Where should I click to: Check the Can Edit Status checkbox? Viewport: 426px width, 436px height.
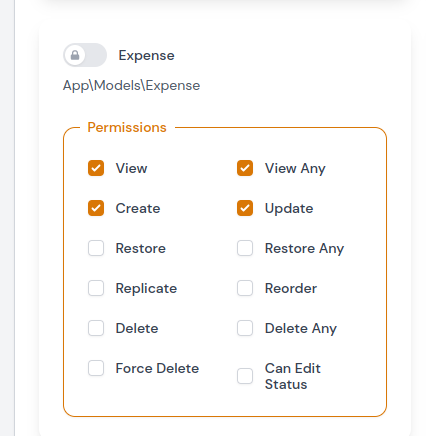click(245, 376)
